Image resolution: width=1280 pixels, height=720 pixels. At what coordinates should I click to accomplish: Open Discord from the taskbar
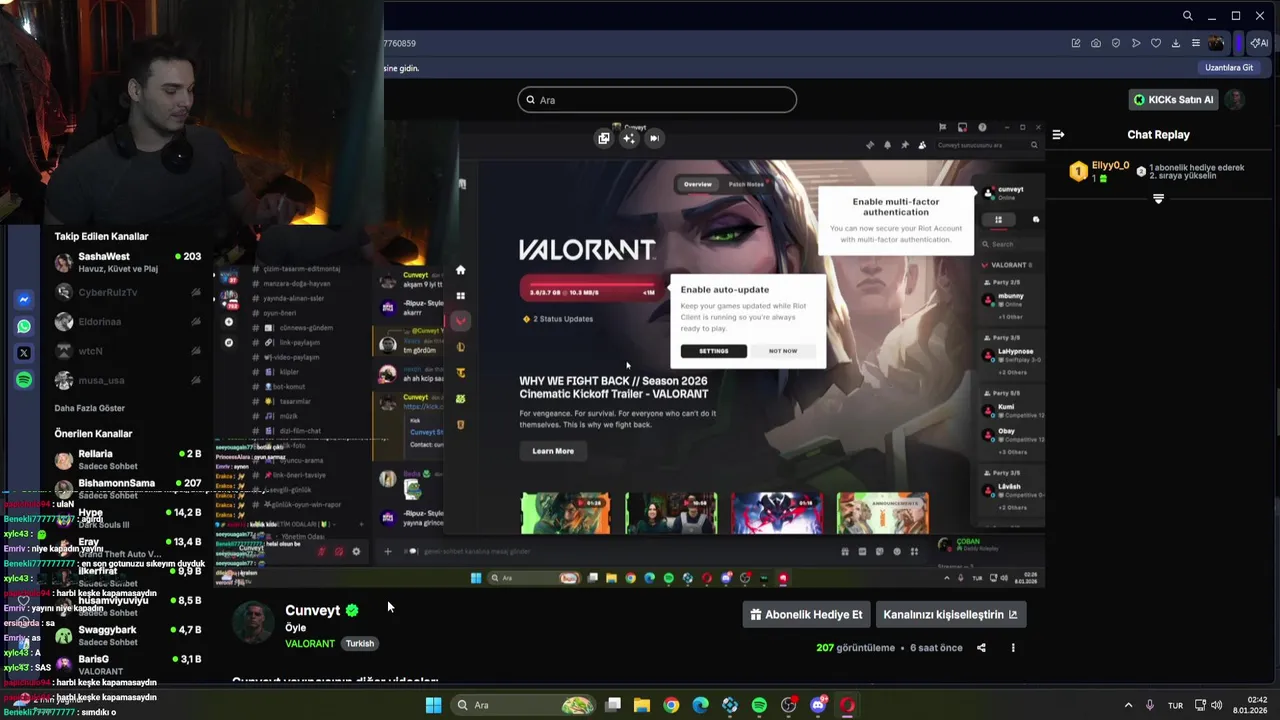(x=818, y=705)
